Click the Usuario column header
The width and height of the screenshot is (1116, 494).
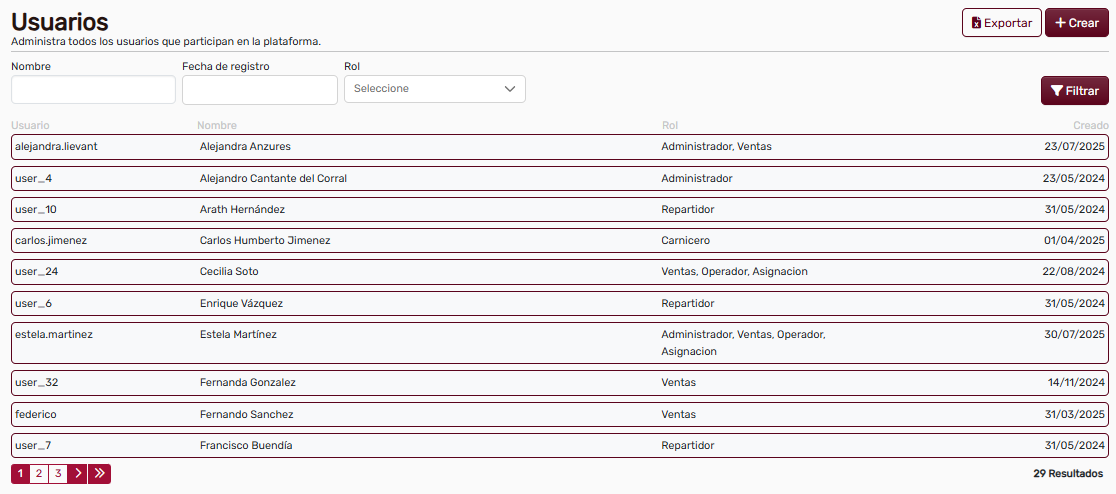[30, 125]
